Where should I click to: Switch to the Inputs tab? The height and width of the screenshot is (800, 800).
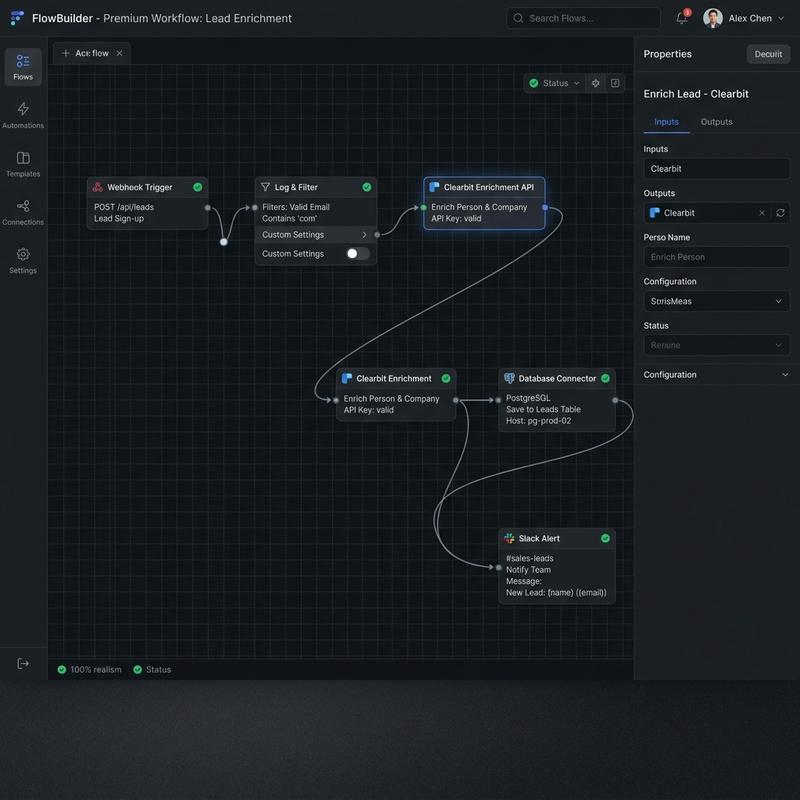click(666, 122)
